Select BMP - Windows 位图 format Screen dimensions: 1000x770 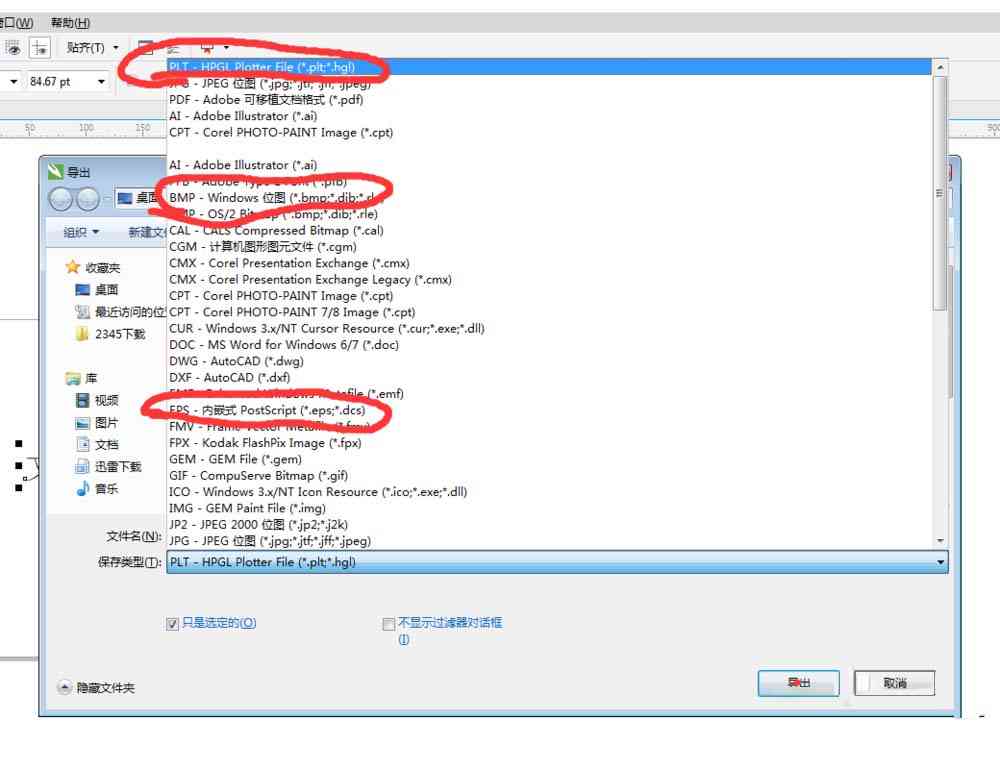548,198
